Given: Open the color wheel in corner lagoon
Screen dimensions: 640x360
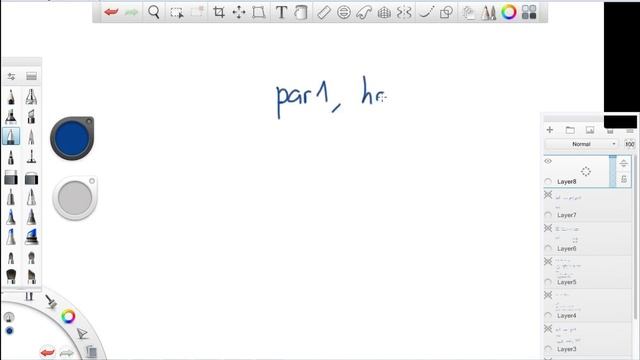Looking at the screenshot, I should [x=68, y=316].
